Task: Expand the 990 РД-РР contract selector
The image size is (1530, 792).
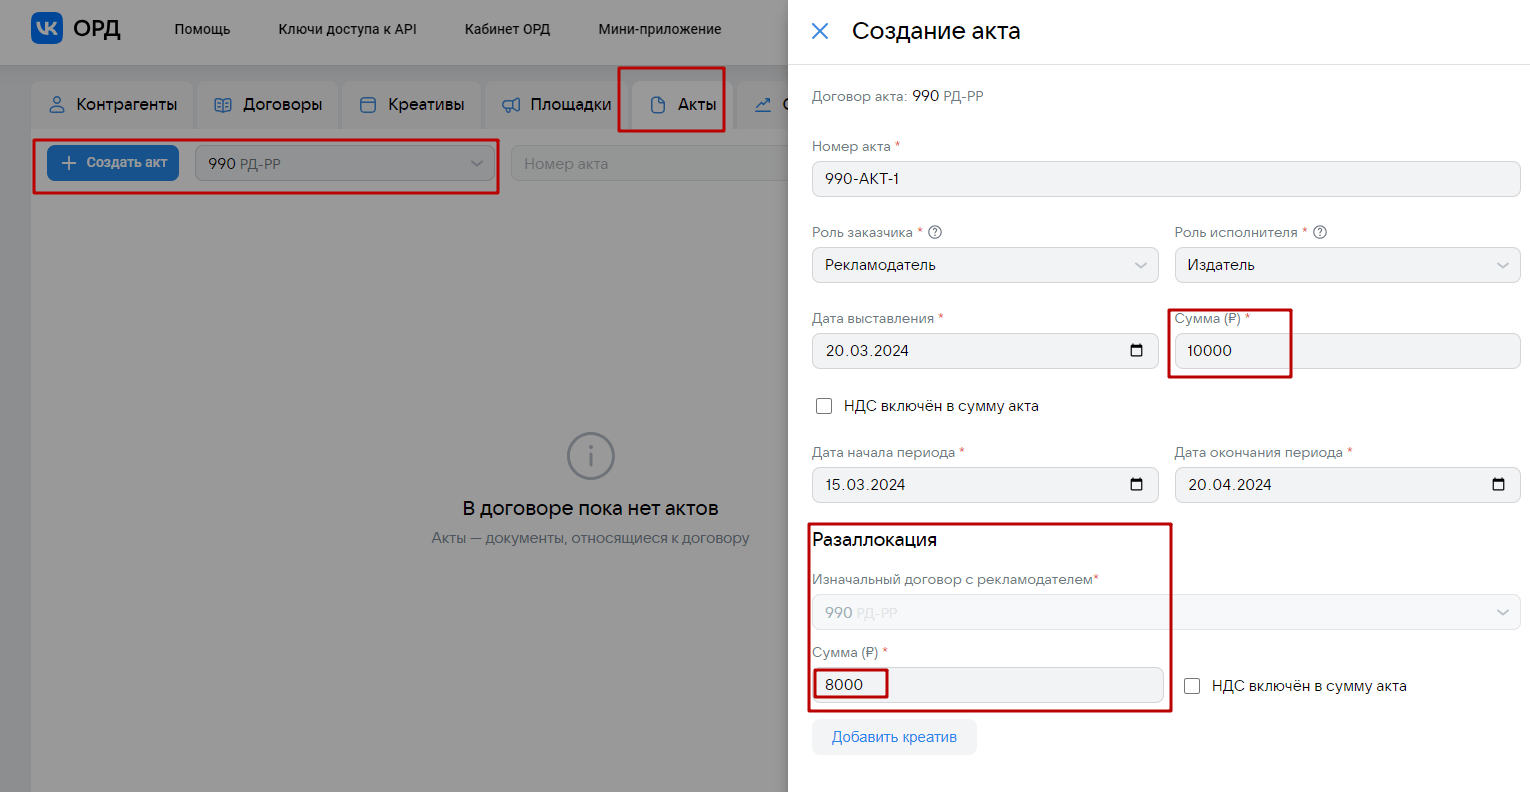Action: (345, 164)
